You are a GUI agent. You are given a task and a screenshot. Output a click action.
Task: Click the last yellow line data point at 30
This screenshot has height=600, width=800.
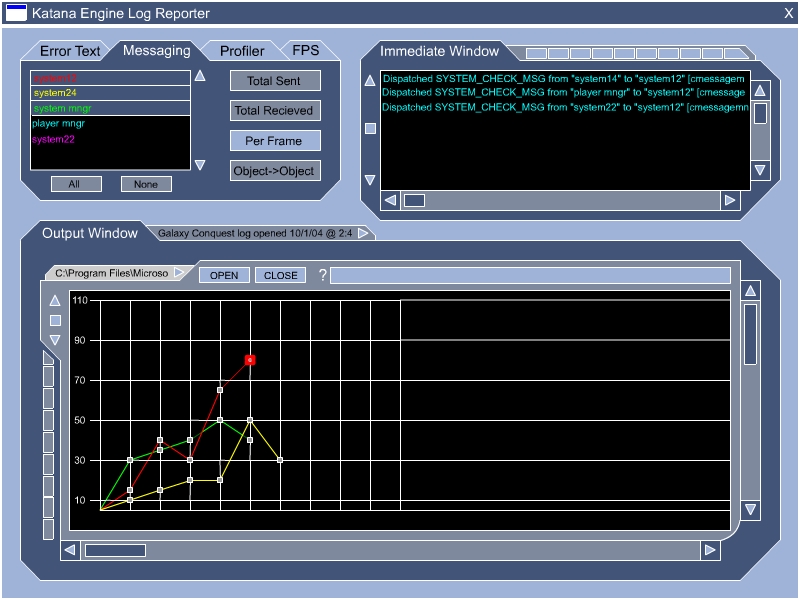(280, 460)
